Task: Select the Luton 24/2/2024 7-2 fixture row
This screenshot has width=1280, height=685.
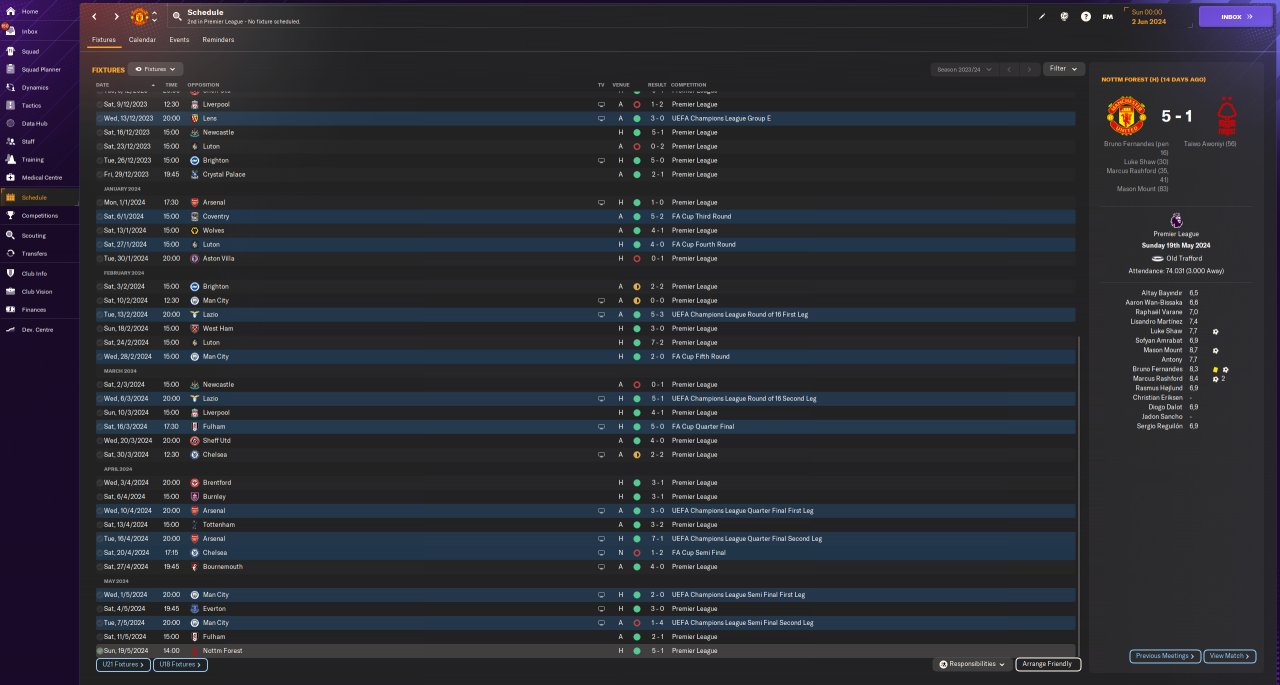Action: tap(586, 342)
